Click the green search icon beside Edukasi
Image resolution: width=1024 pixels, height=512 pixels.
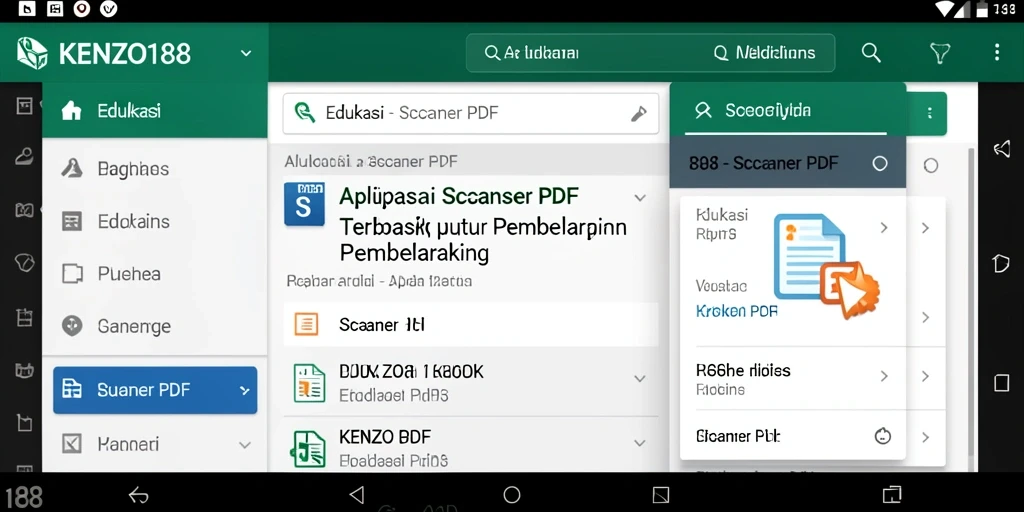pos(305,113)
